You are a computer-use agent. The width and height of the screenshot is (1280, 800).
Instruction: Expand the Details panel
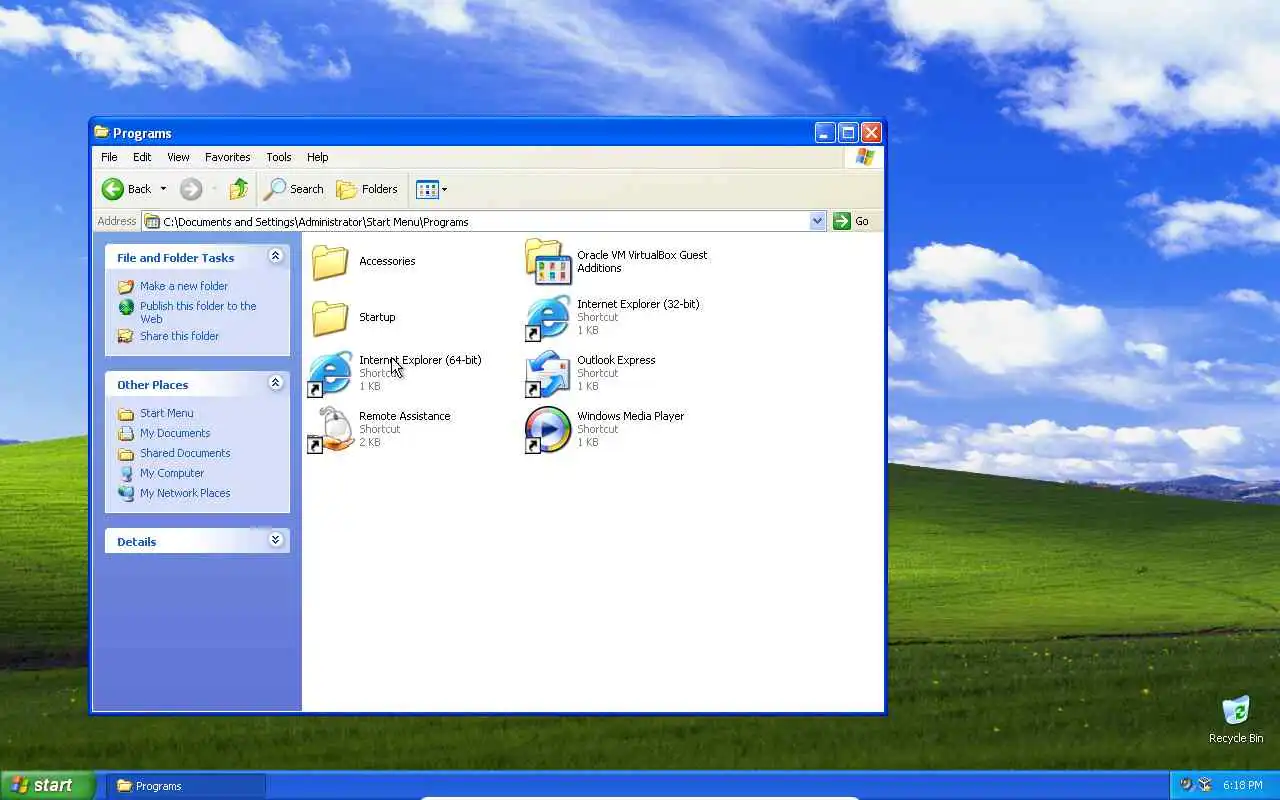coord(275,540)
